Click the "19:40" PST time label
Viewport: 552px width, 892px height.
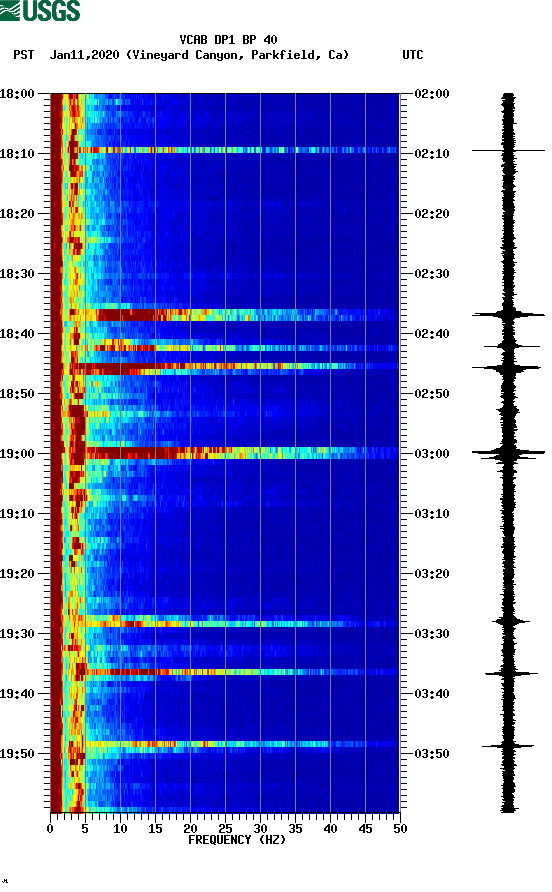[x=17, y=694]
